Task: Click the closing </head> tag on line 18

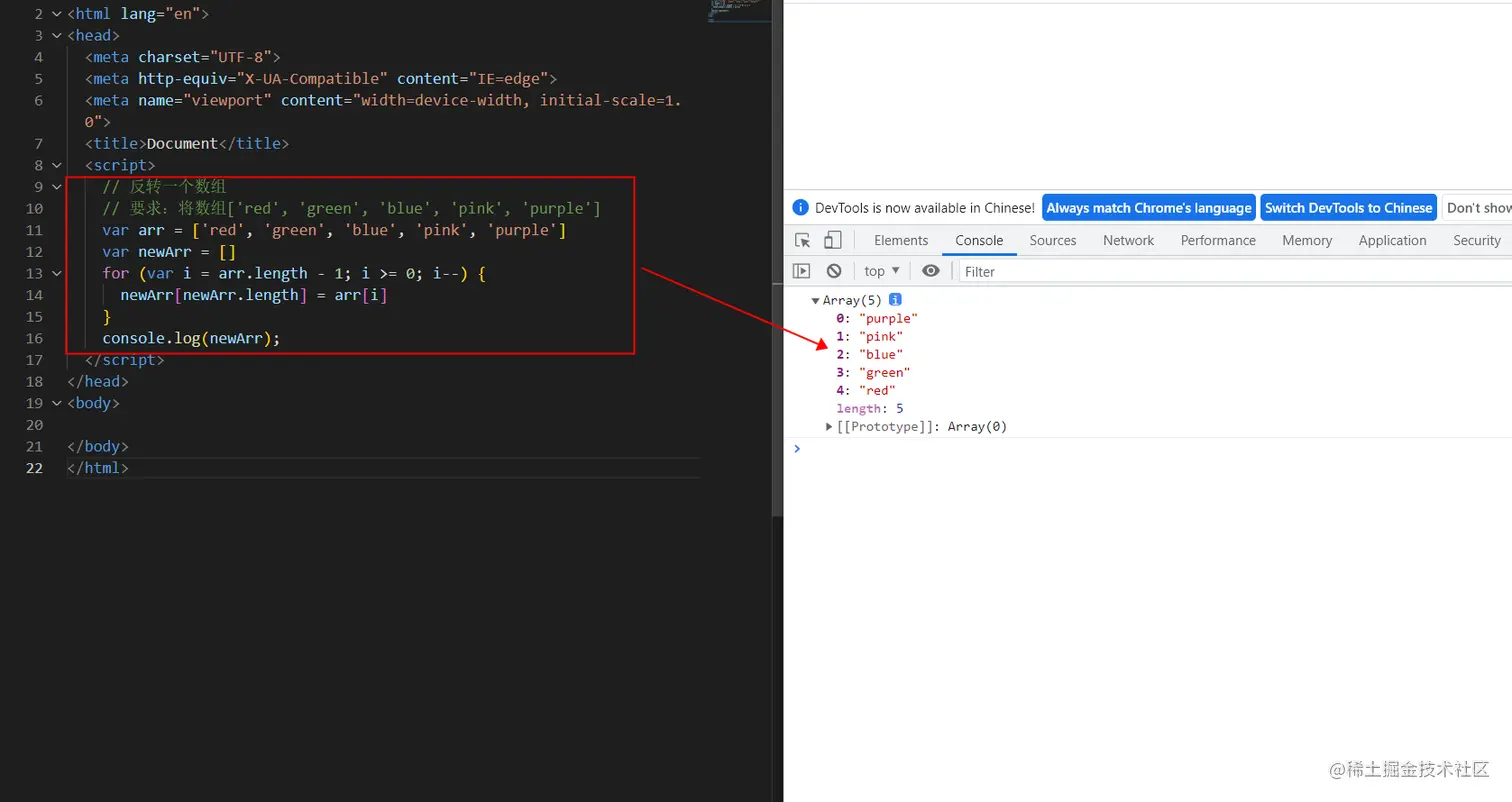Action: pos(98,381)
